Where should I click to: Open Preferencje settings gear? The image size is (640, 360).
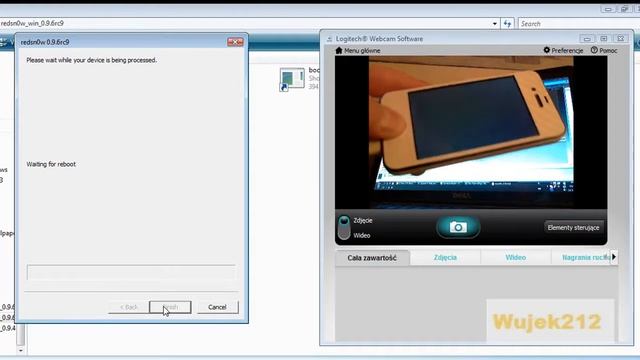(563, 51)
